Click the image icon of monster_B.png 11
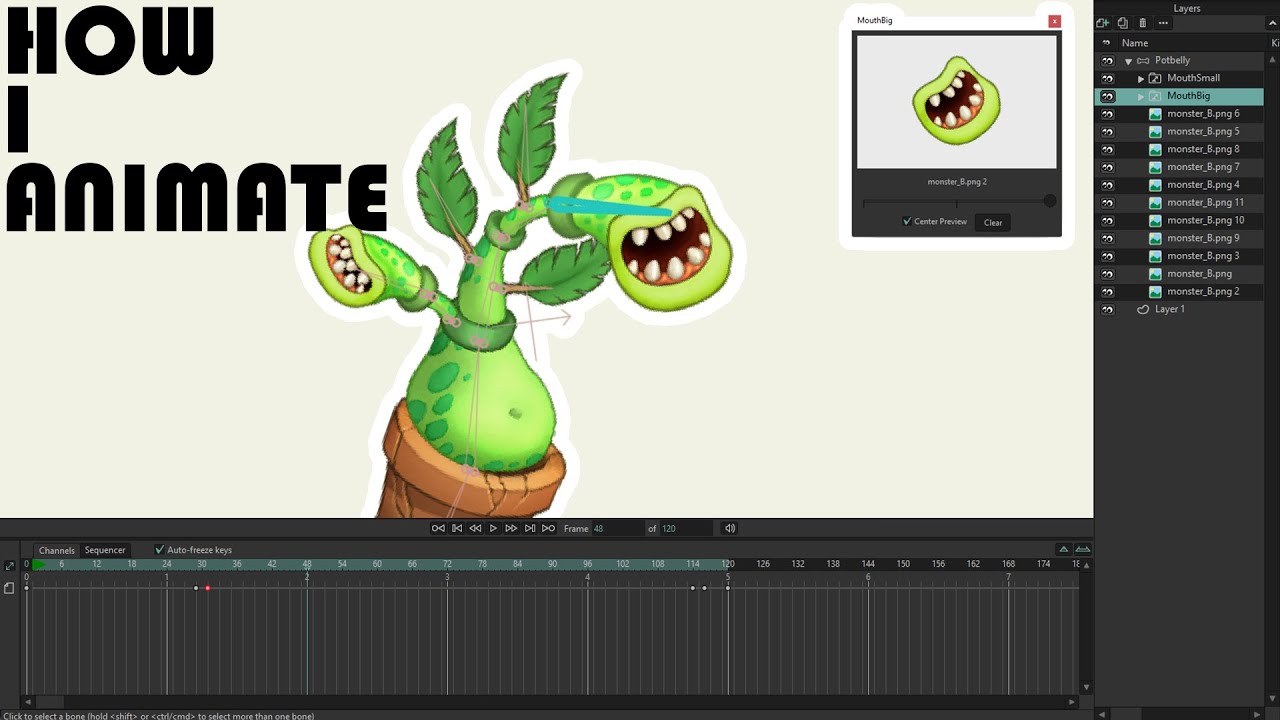1280x720 pixels. [x=1155, y=203]
